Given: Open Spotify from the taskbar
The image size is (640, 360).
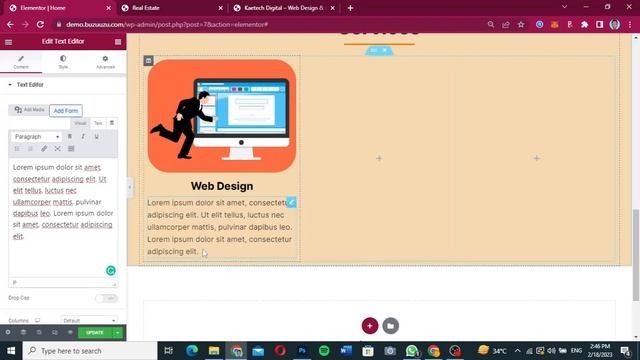Looking at the screenshot, I should click(324, 351).
